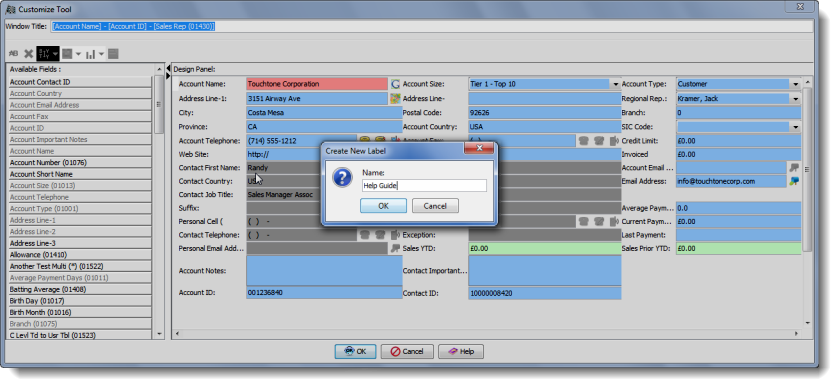Viewport: 839px width, 388px height.
Task: Open the Account Type dropdown
Action: 796,85
